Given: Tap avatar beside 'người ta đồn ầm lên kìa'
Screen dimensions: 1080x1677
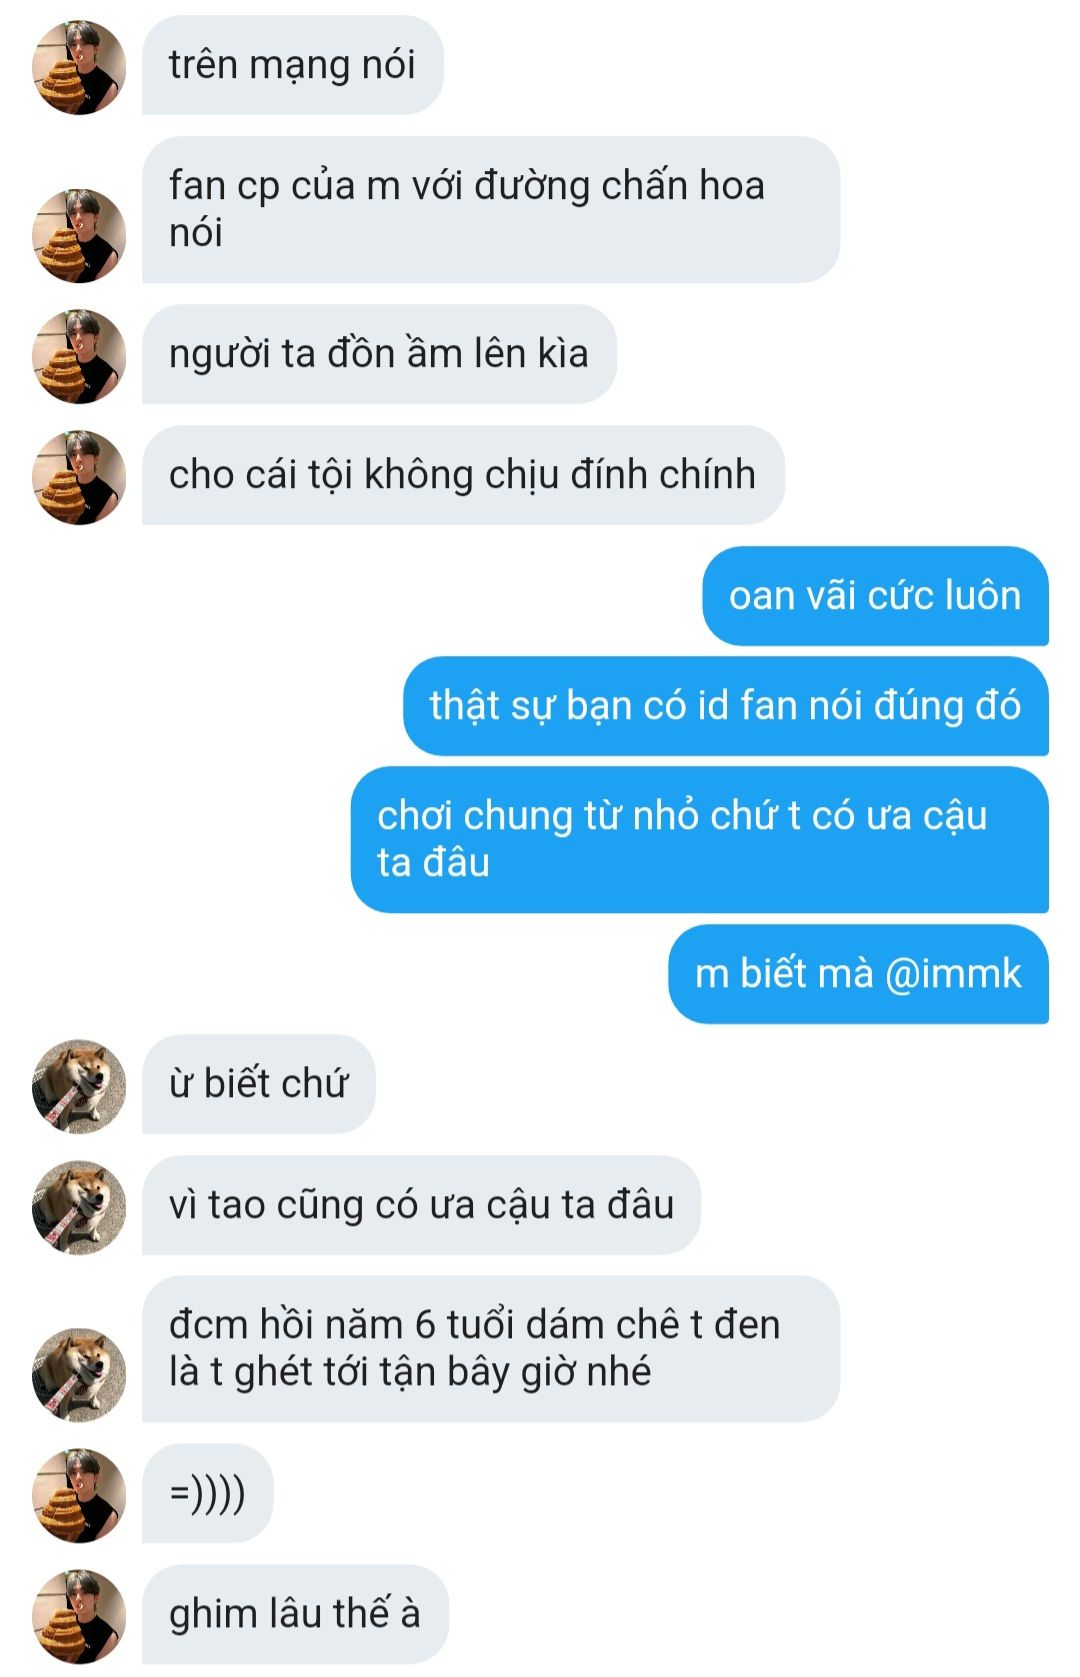Looking at the screenshot, I should click(x=79, y=356).
